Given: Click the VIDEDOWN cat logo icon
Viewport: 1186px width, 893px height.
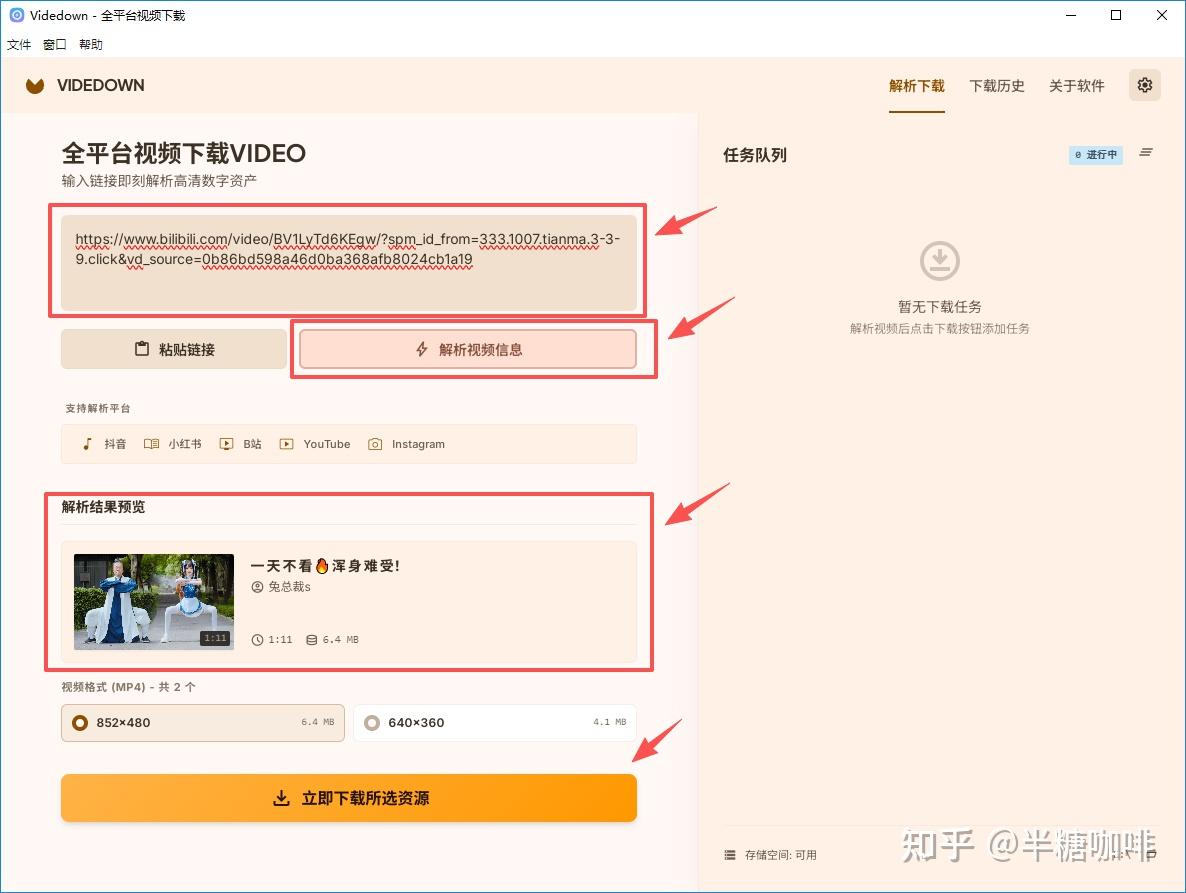Looking at the screenshot, I should (x=35, y=85).
